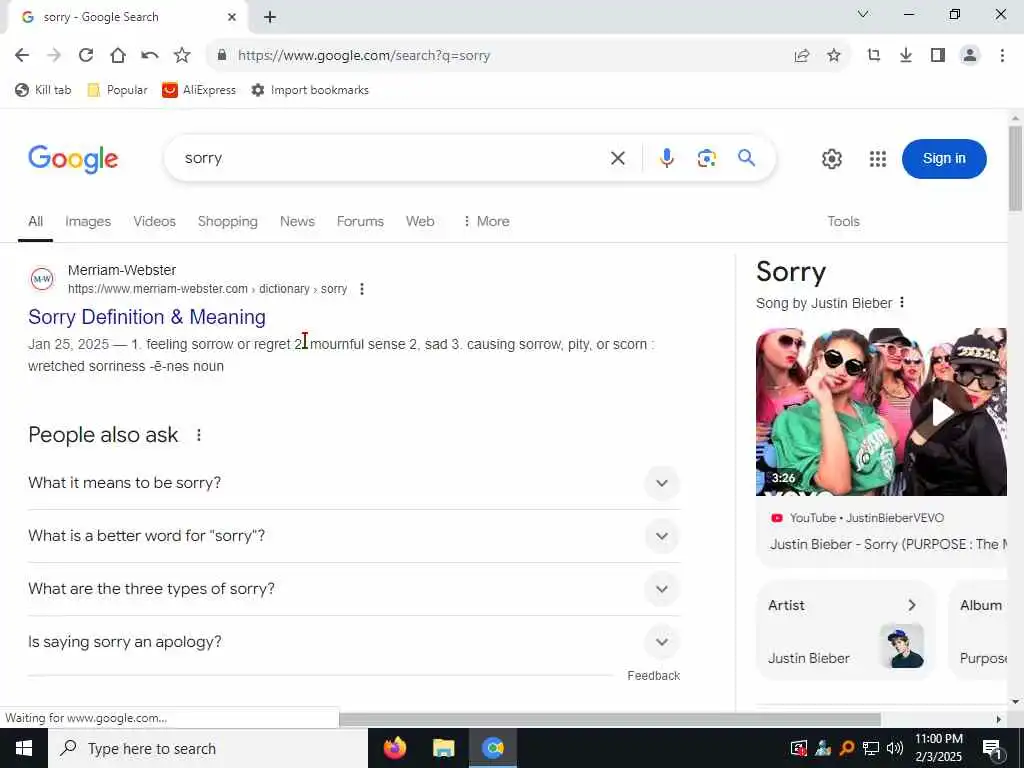The width and height of the screenshot is (1024, 768).
Task: Click the taskbar search box
Action: [x=208, y=748]
